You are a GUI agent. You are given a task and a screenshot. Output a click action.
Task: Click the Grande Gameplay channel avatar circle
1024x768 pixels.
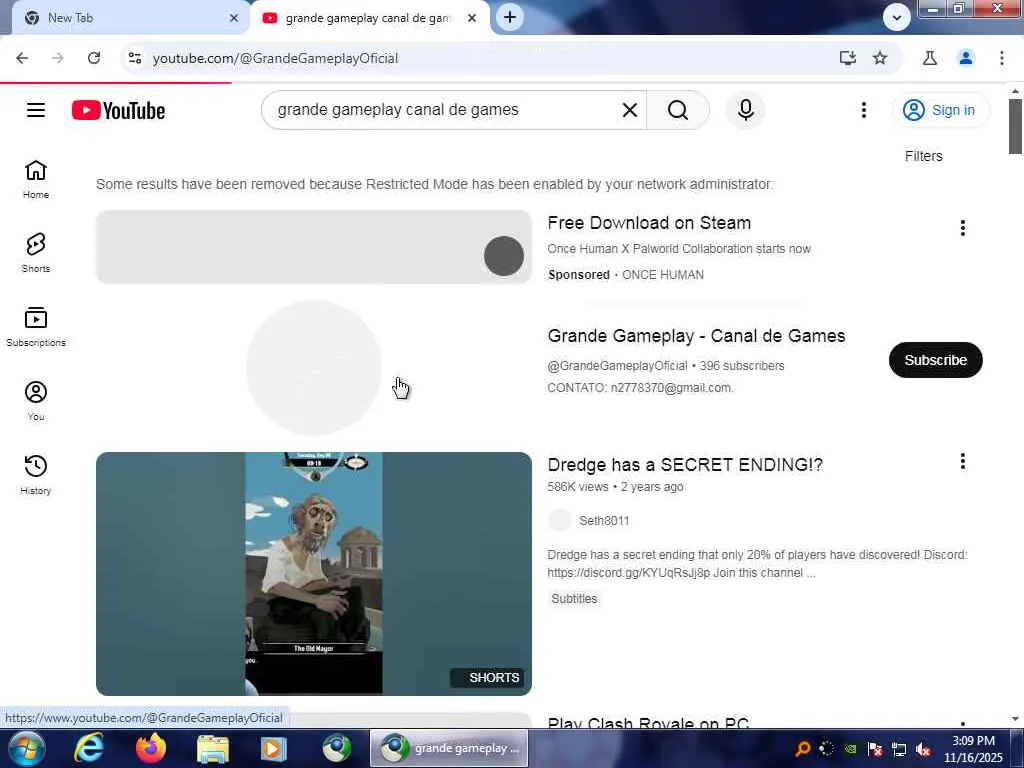click(x=314, y=368)
